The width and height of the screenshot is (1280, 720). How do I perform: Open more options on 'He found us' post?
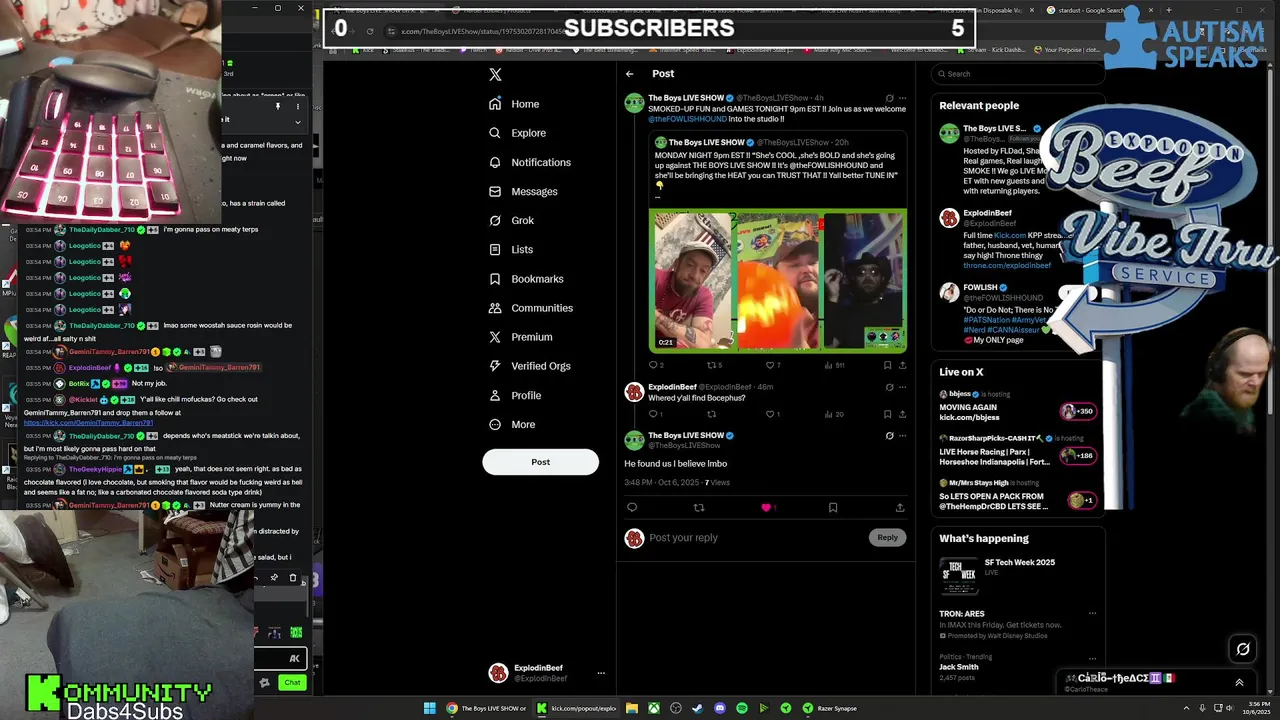(902, 435)
